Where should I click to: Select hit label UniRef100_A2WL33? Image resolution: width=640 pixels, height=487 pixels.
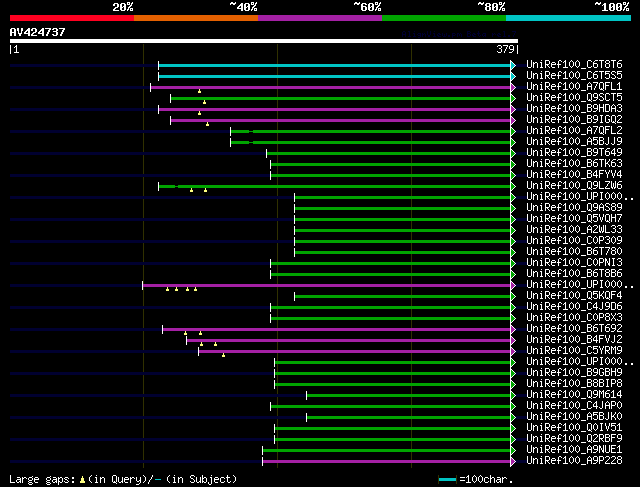(x=574, y=230)
